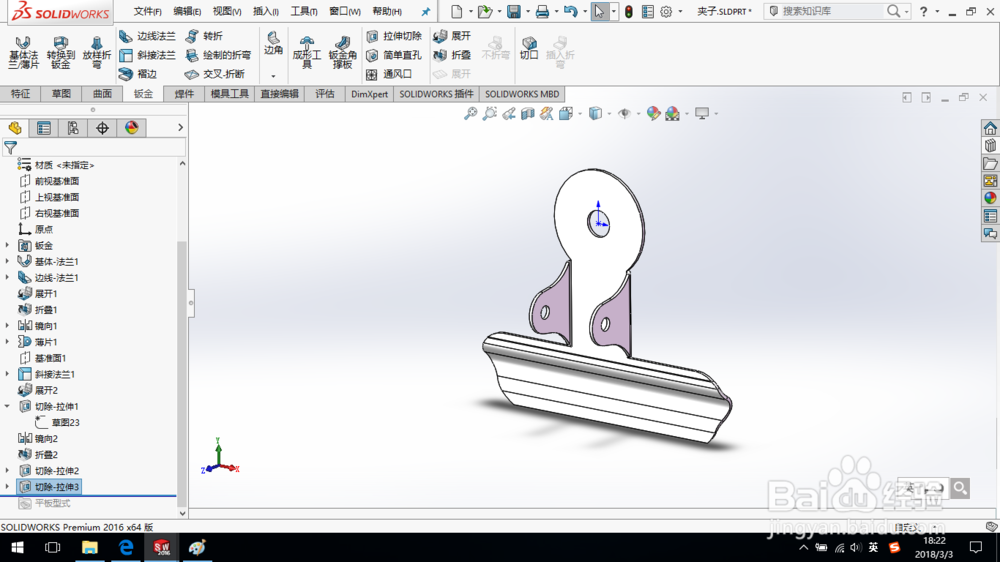Screen dimensions: 1000x562
Task: Select 斜接法兰1 in the feature tree
Action: pos(55,374)
